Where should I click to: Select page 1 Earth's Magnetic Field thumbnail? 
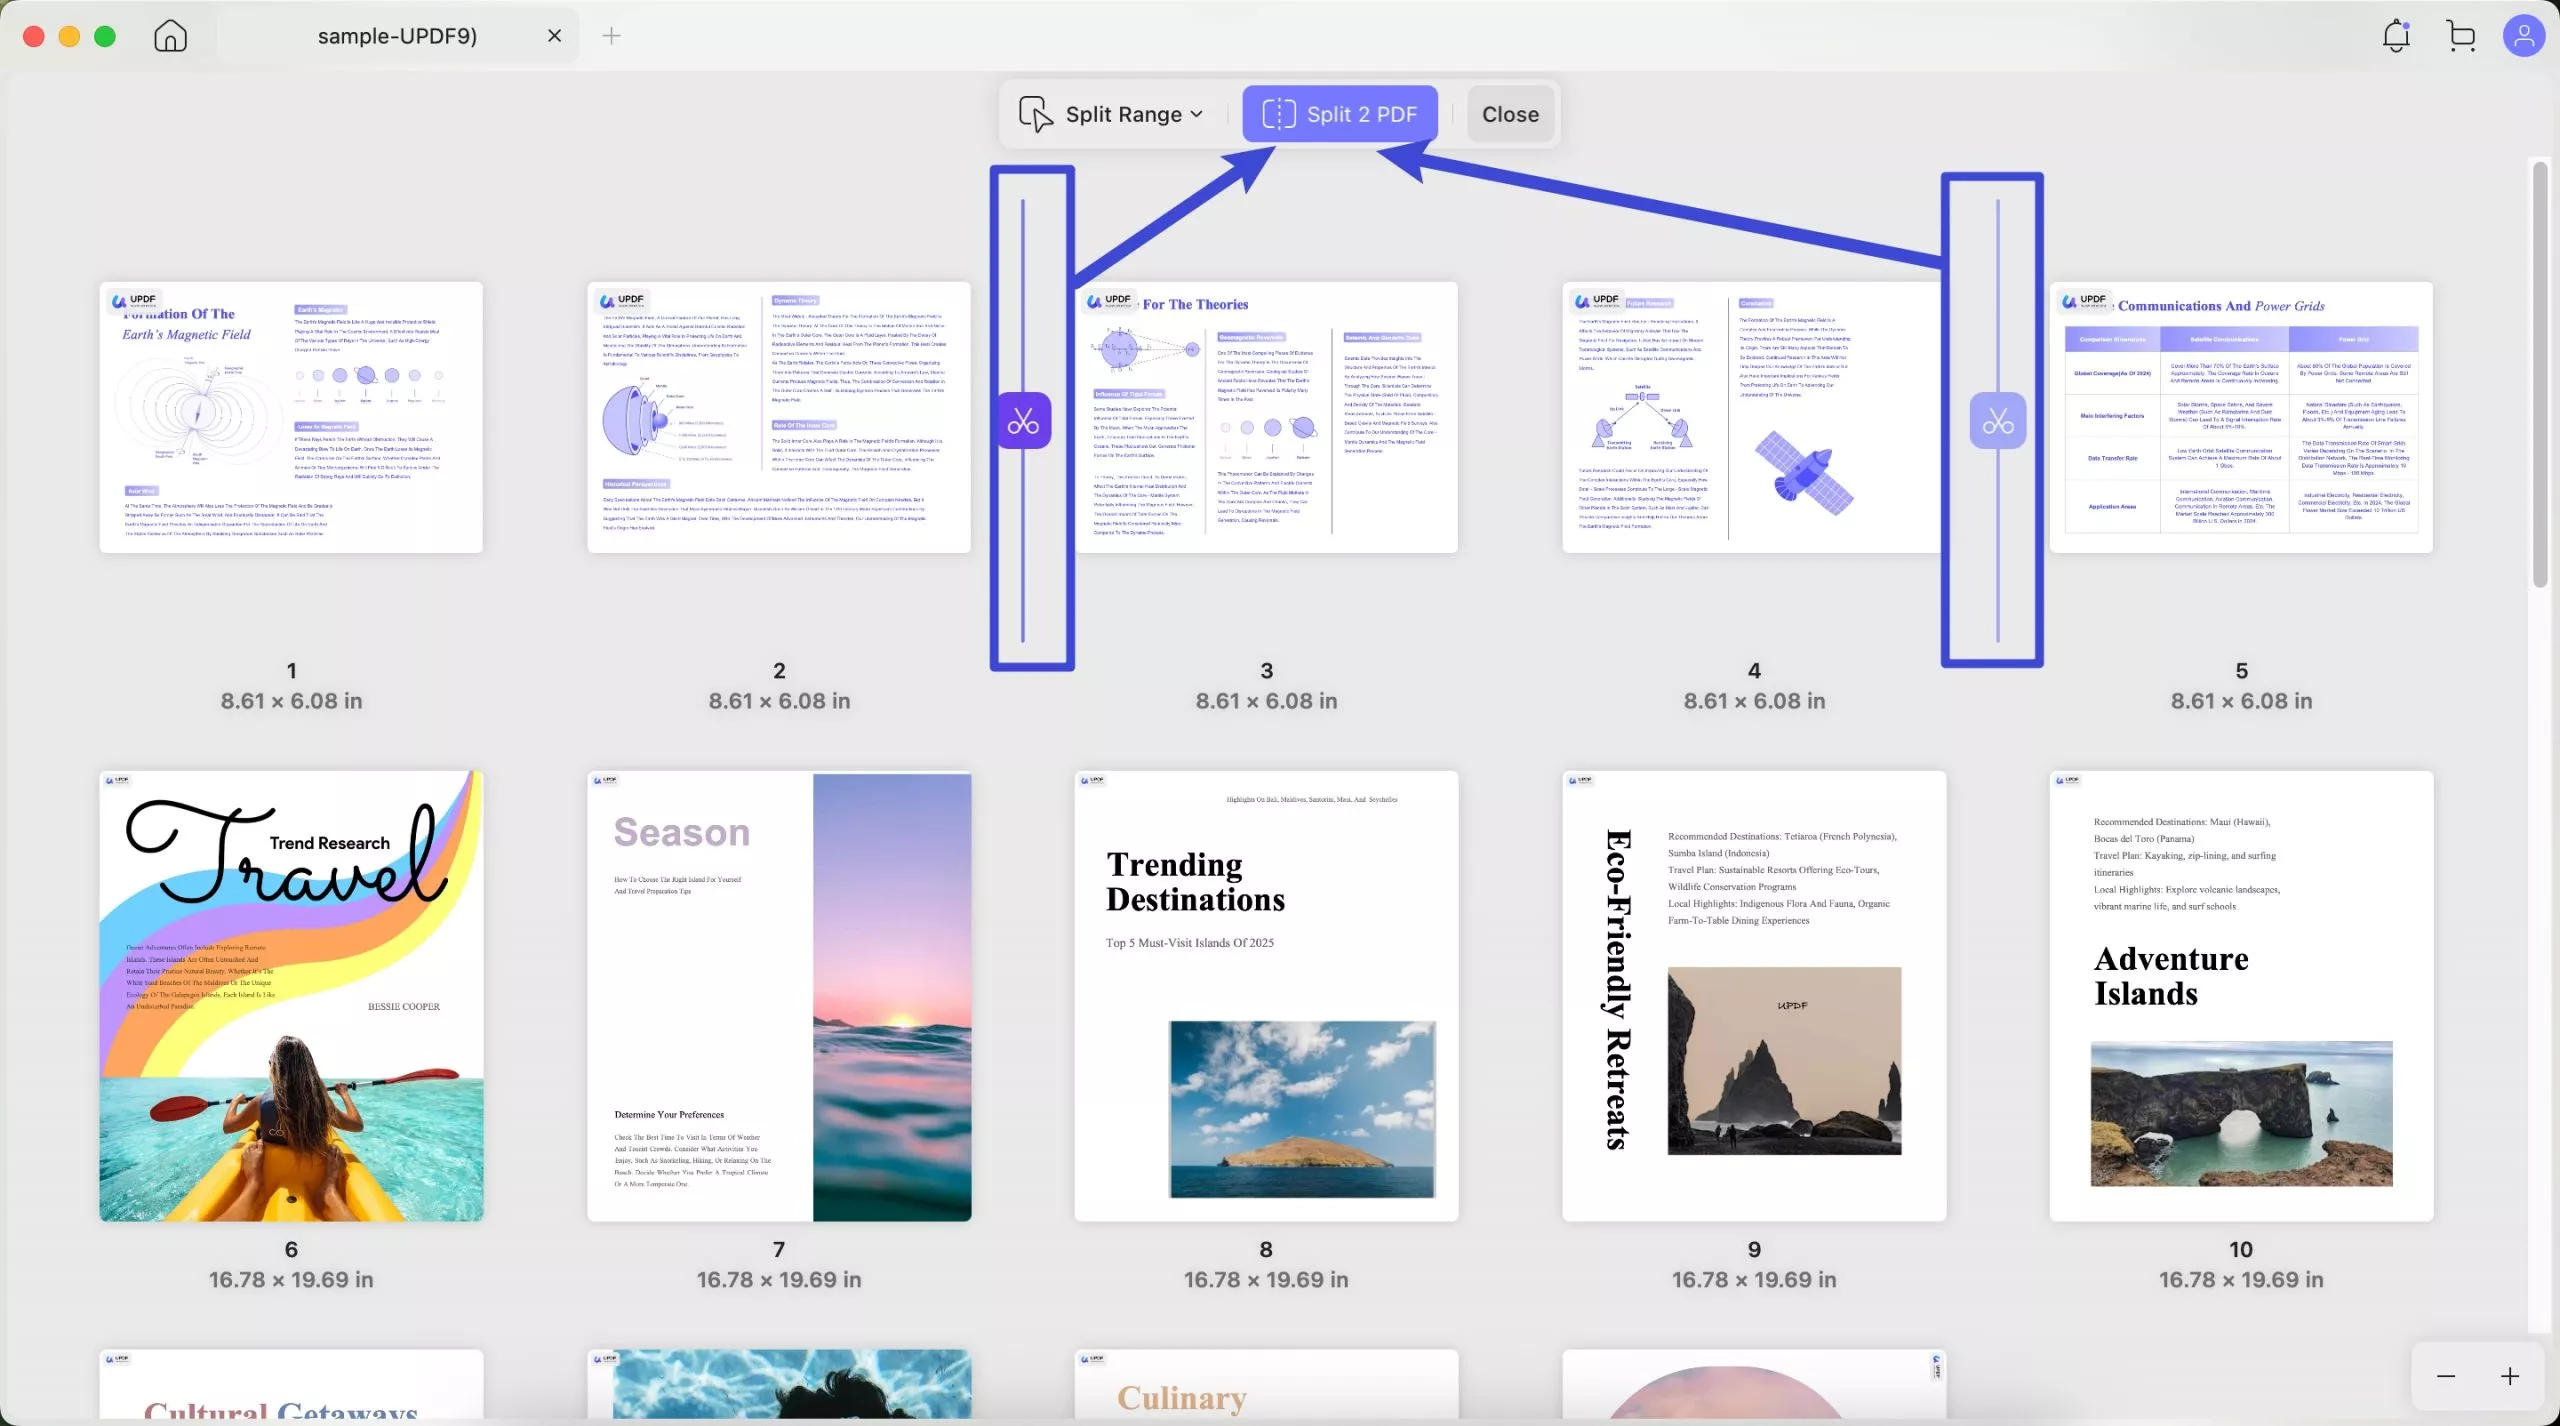(x=291, y=417)
